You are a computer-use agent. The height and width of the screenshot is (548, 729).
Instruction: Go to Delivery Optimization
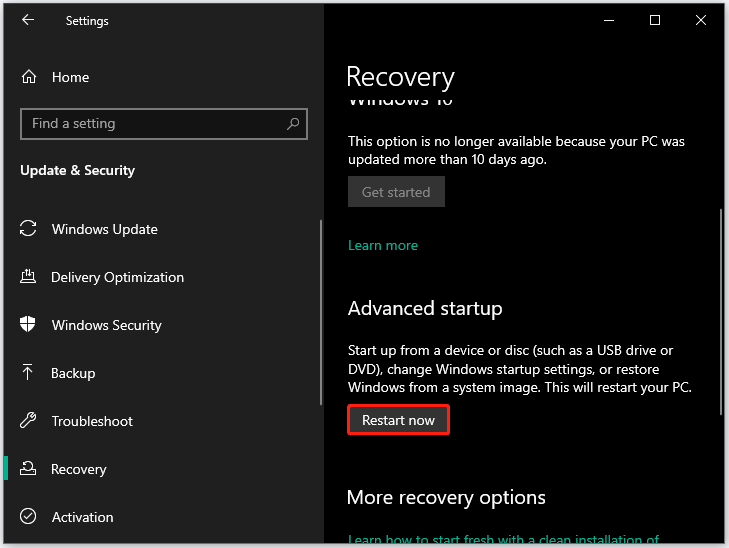click(x=118, y=277)
